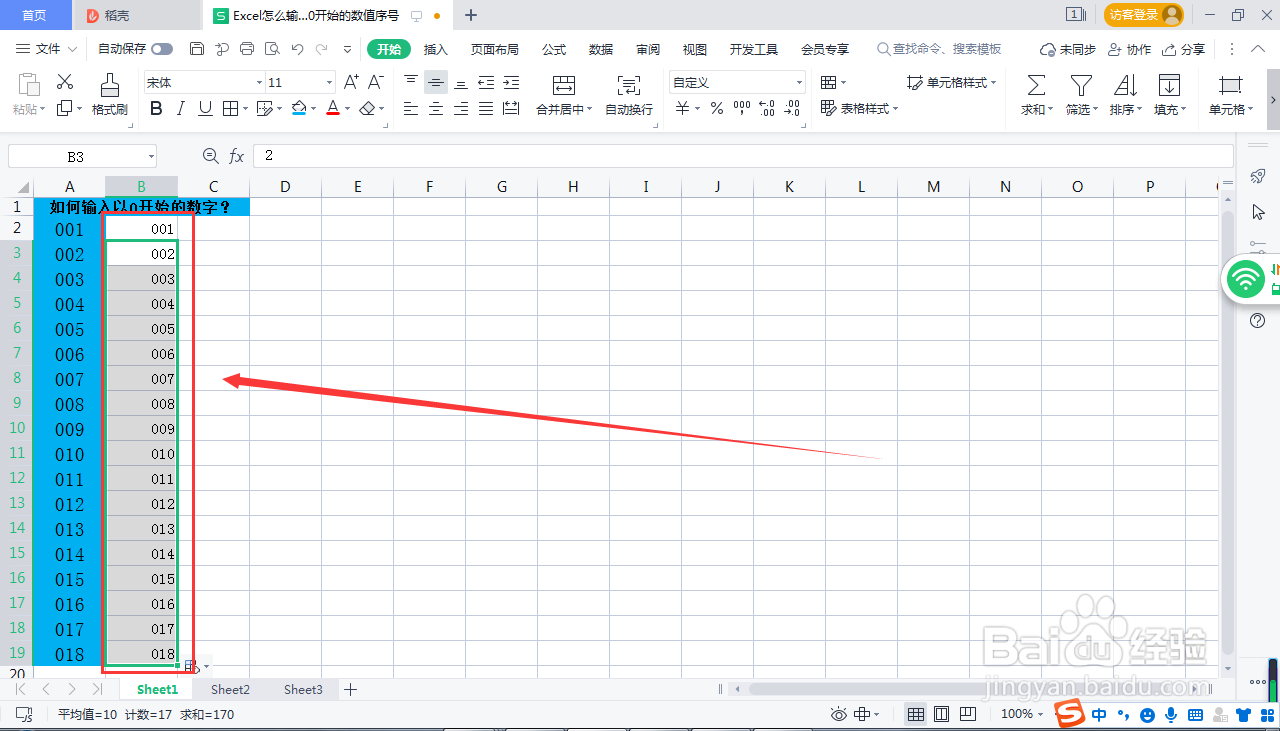Toggle the AutoSave (自动保存) switch
The height and width of the screenshot is (731, 1280).
tap(160, 48)
